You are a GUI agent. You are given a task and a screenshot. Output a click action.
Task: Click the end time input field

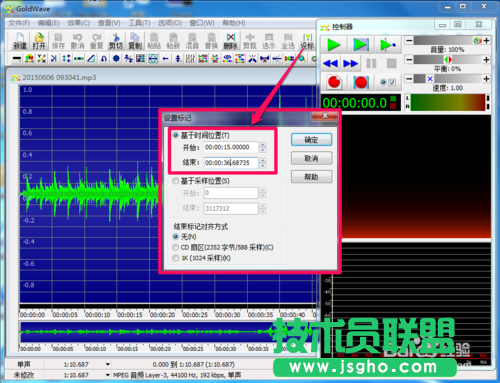[x=231, y=163]
